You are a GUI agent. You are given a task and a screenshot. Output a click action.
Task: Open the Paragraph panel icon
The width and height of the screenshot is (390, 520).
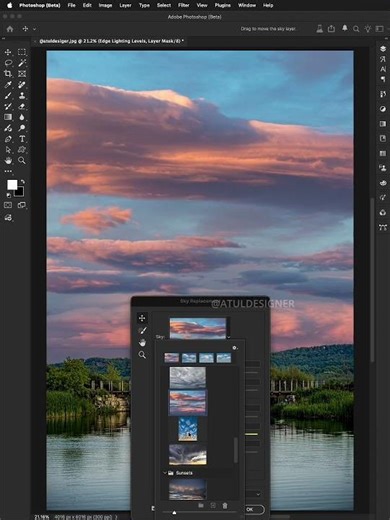(383, 79)
